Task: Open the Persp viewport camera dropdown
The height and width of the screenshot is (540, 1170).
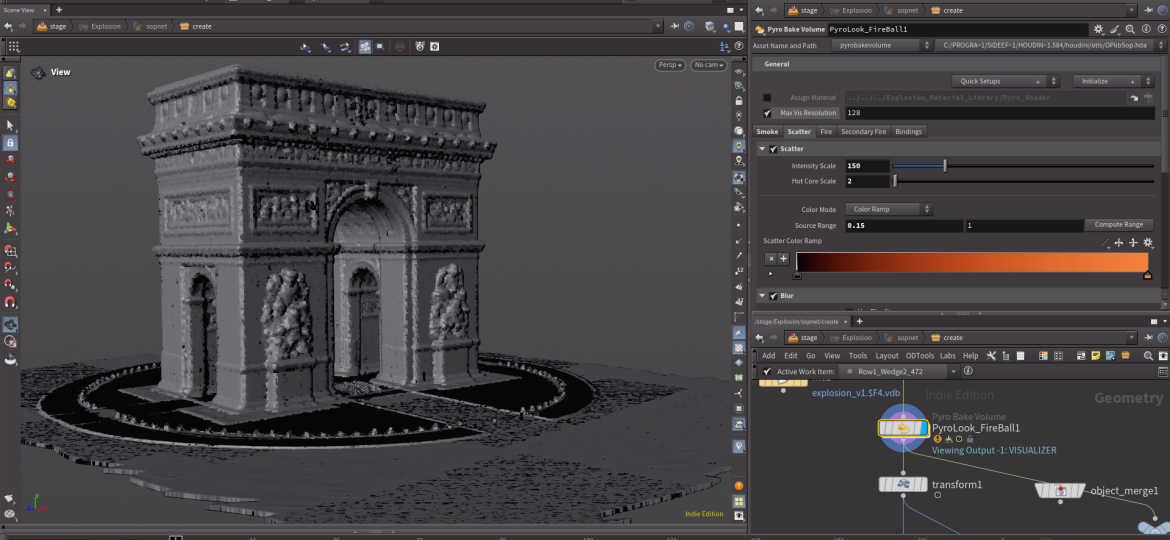Action: 670,65
